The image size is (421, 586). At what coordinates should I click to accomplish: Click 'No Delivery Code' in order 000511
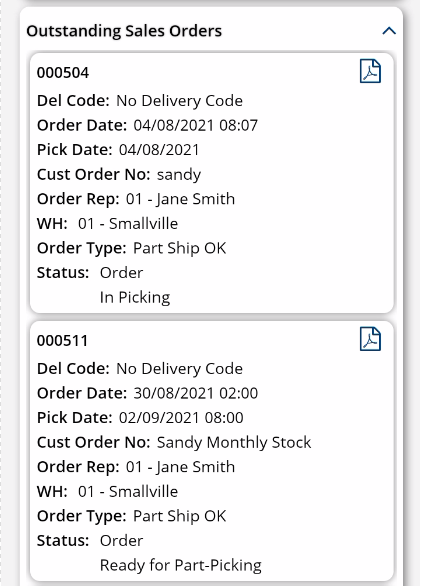(179, 369)
